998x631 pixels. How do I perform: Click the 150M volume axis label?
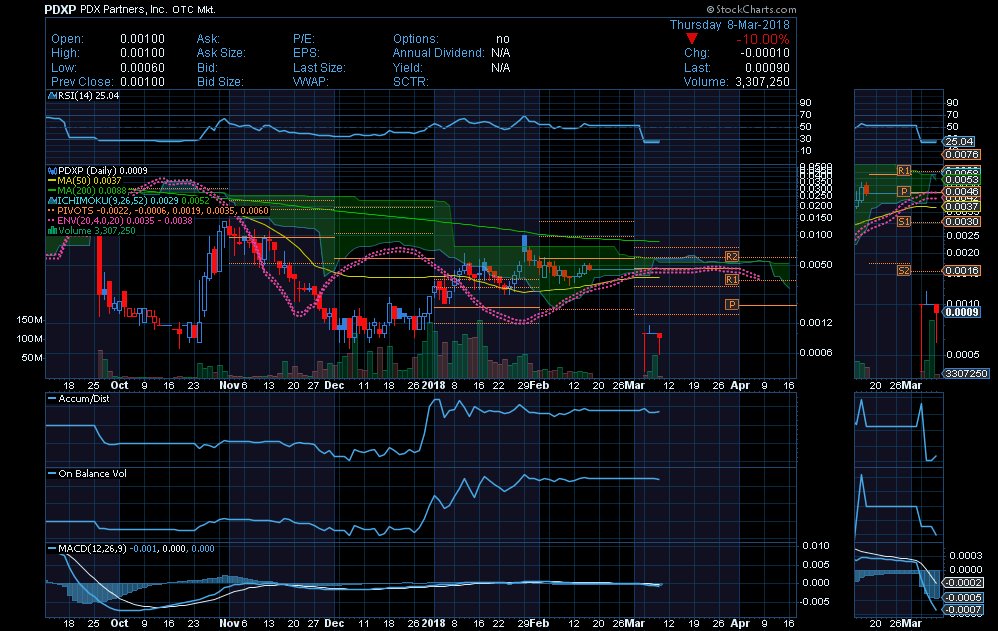pyautogui.click(x=29, y=320)
